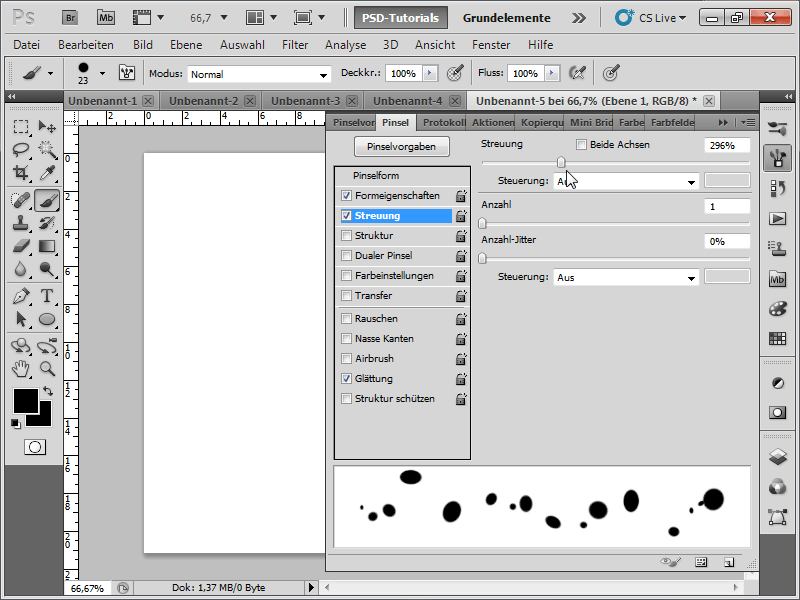Enable the Rauschen checkbox

[x=346, y=318]
